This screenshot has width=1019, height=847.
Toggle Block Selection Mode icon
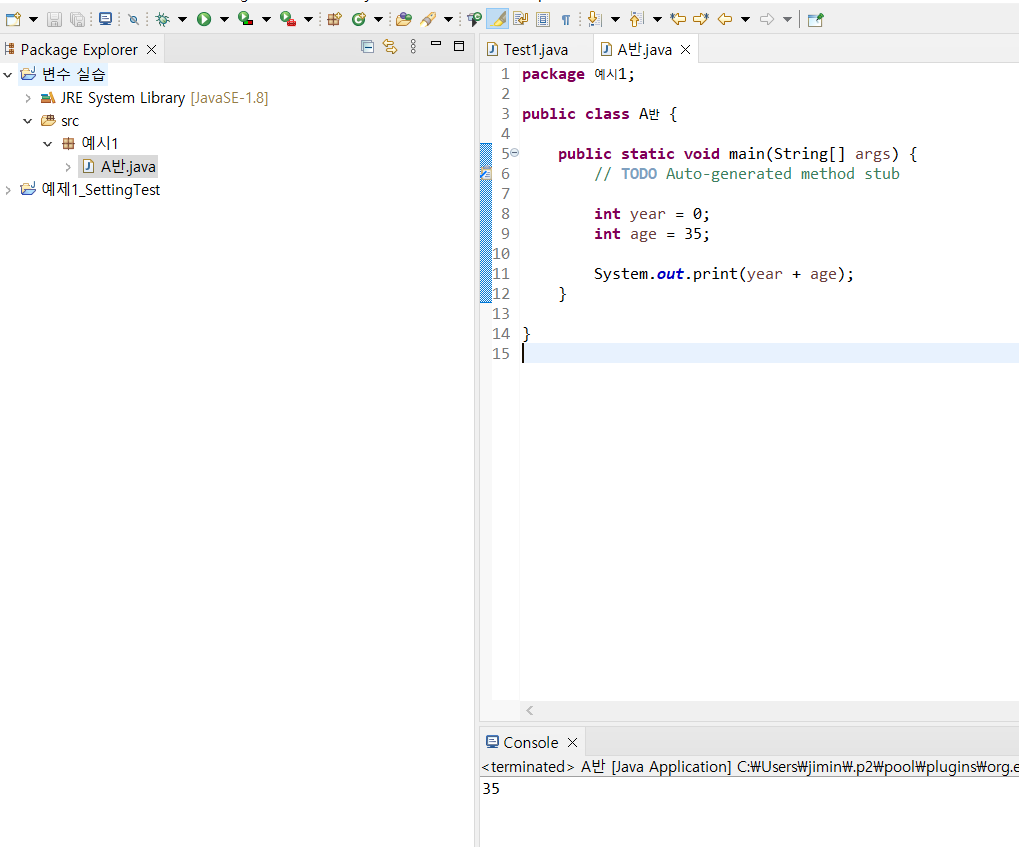tap(543, 20)
